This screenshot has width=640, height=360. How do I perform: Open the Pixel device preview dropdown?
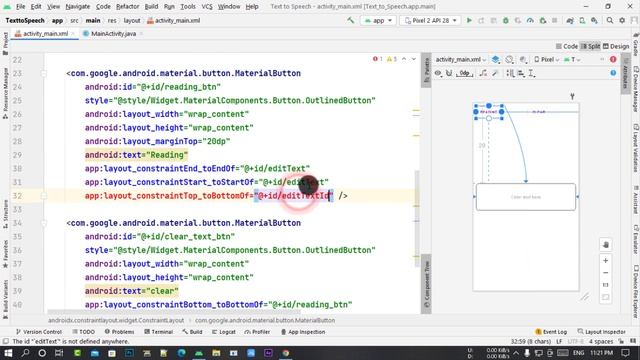547,60
